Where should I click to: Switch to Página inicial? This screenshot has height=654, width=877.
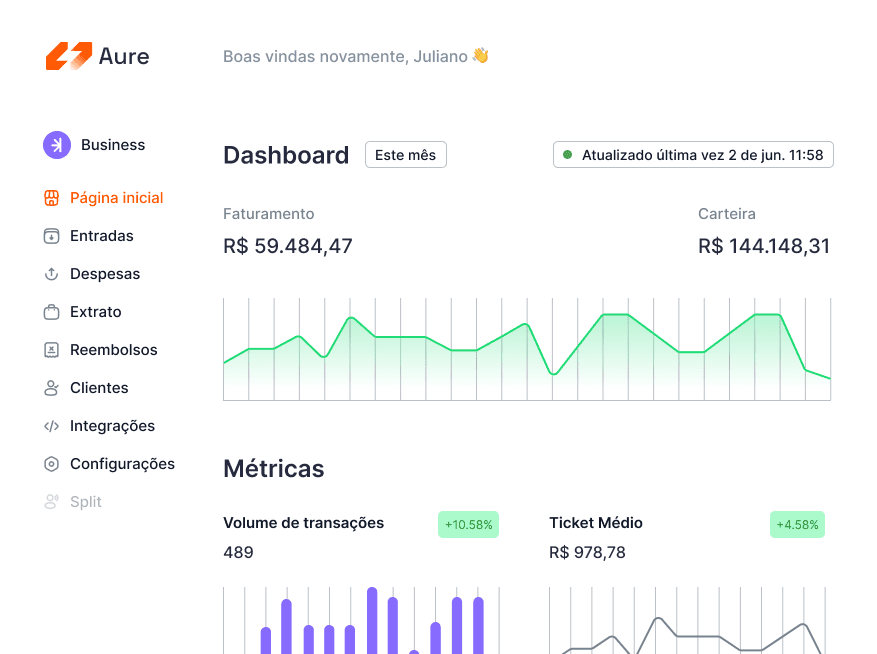[x=116, y=198]
